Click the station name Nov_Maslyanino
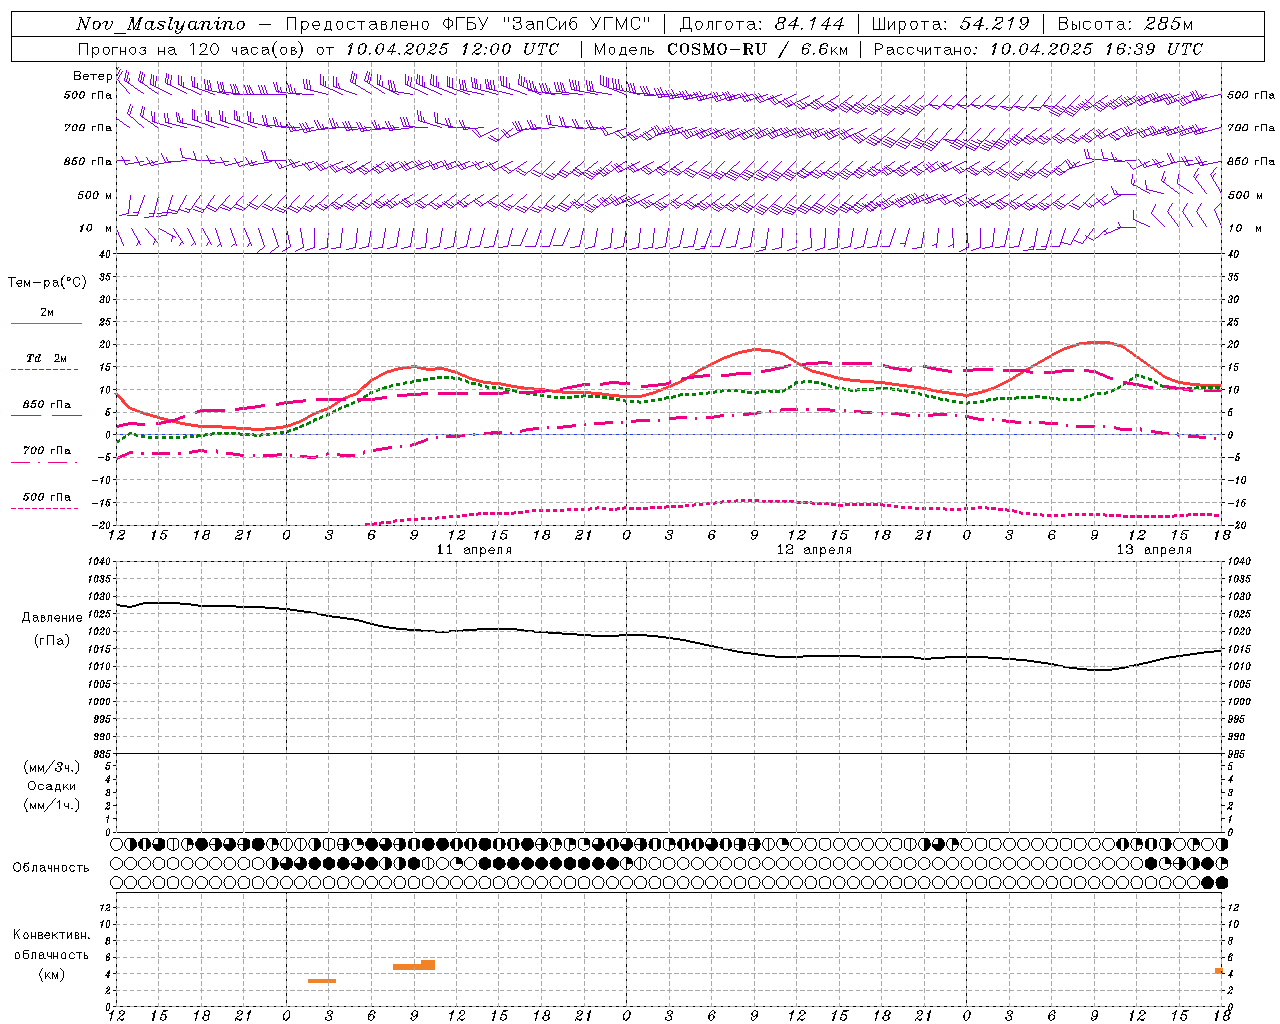 click(x=161, y=24)
